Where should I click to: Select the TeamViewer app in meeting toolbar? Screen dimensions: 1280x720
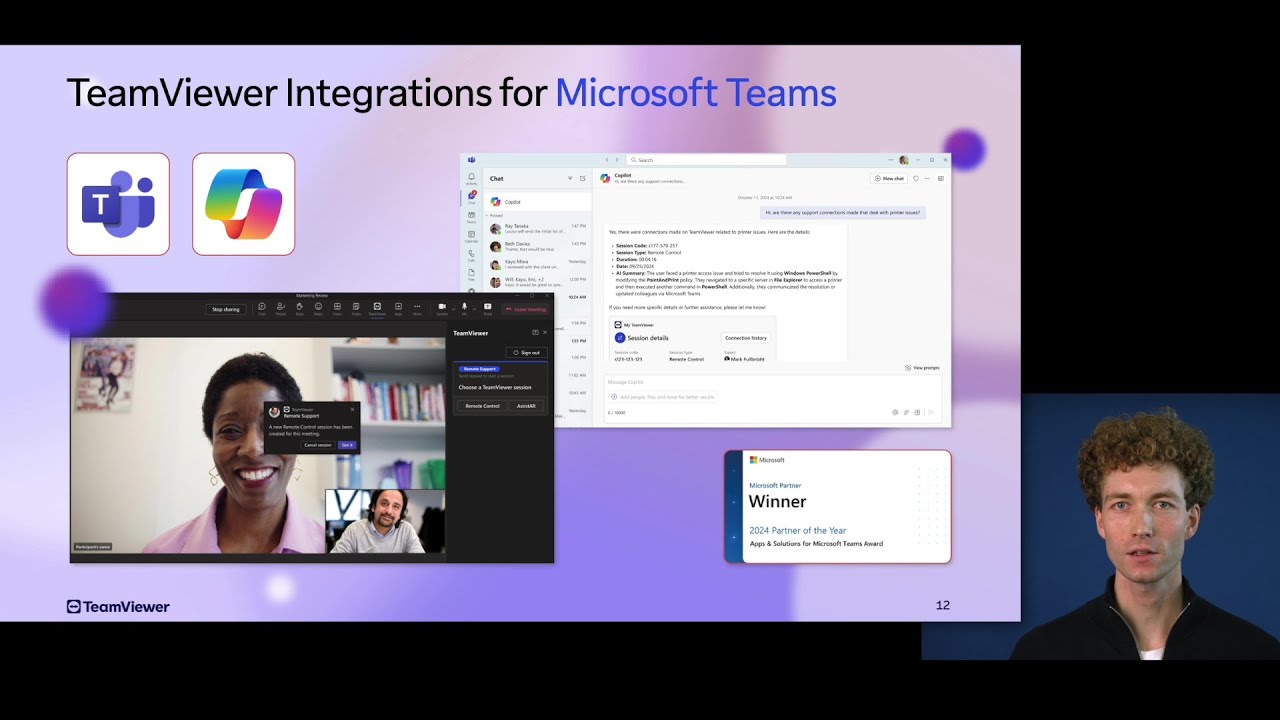377,308
